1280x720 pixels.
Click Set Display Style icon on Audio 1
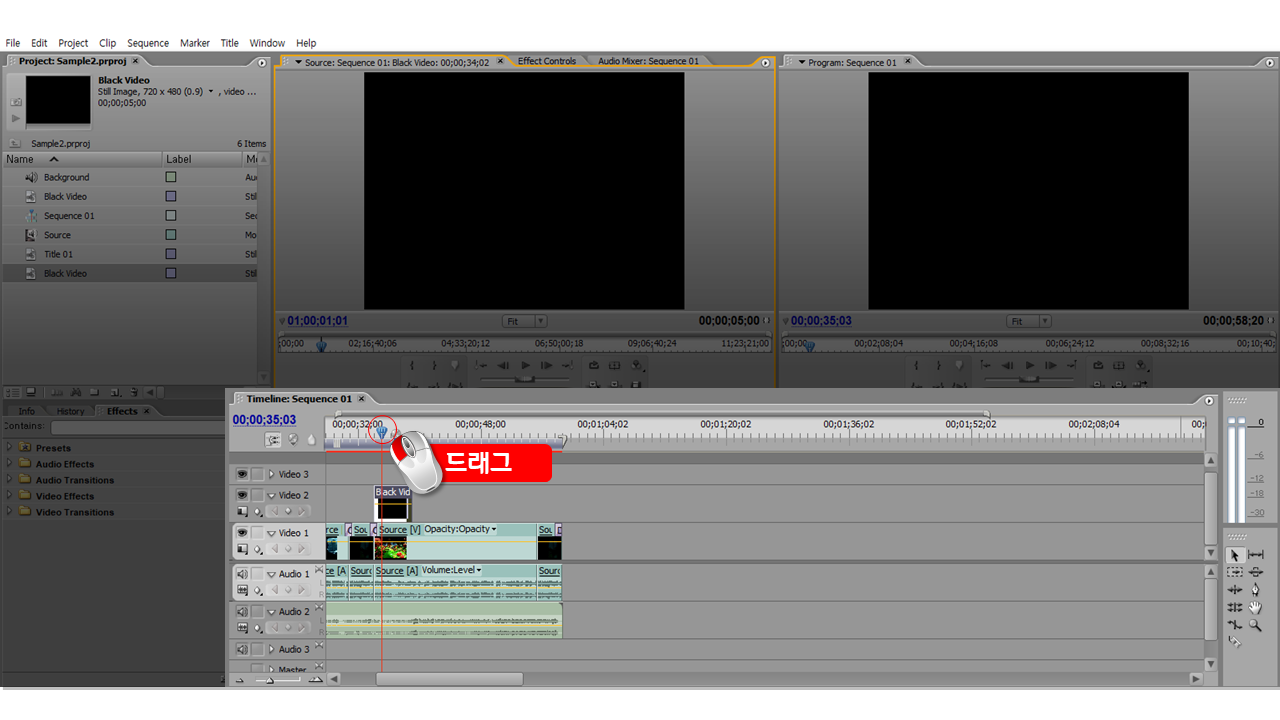click(x=241, y=590)
